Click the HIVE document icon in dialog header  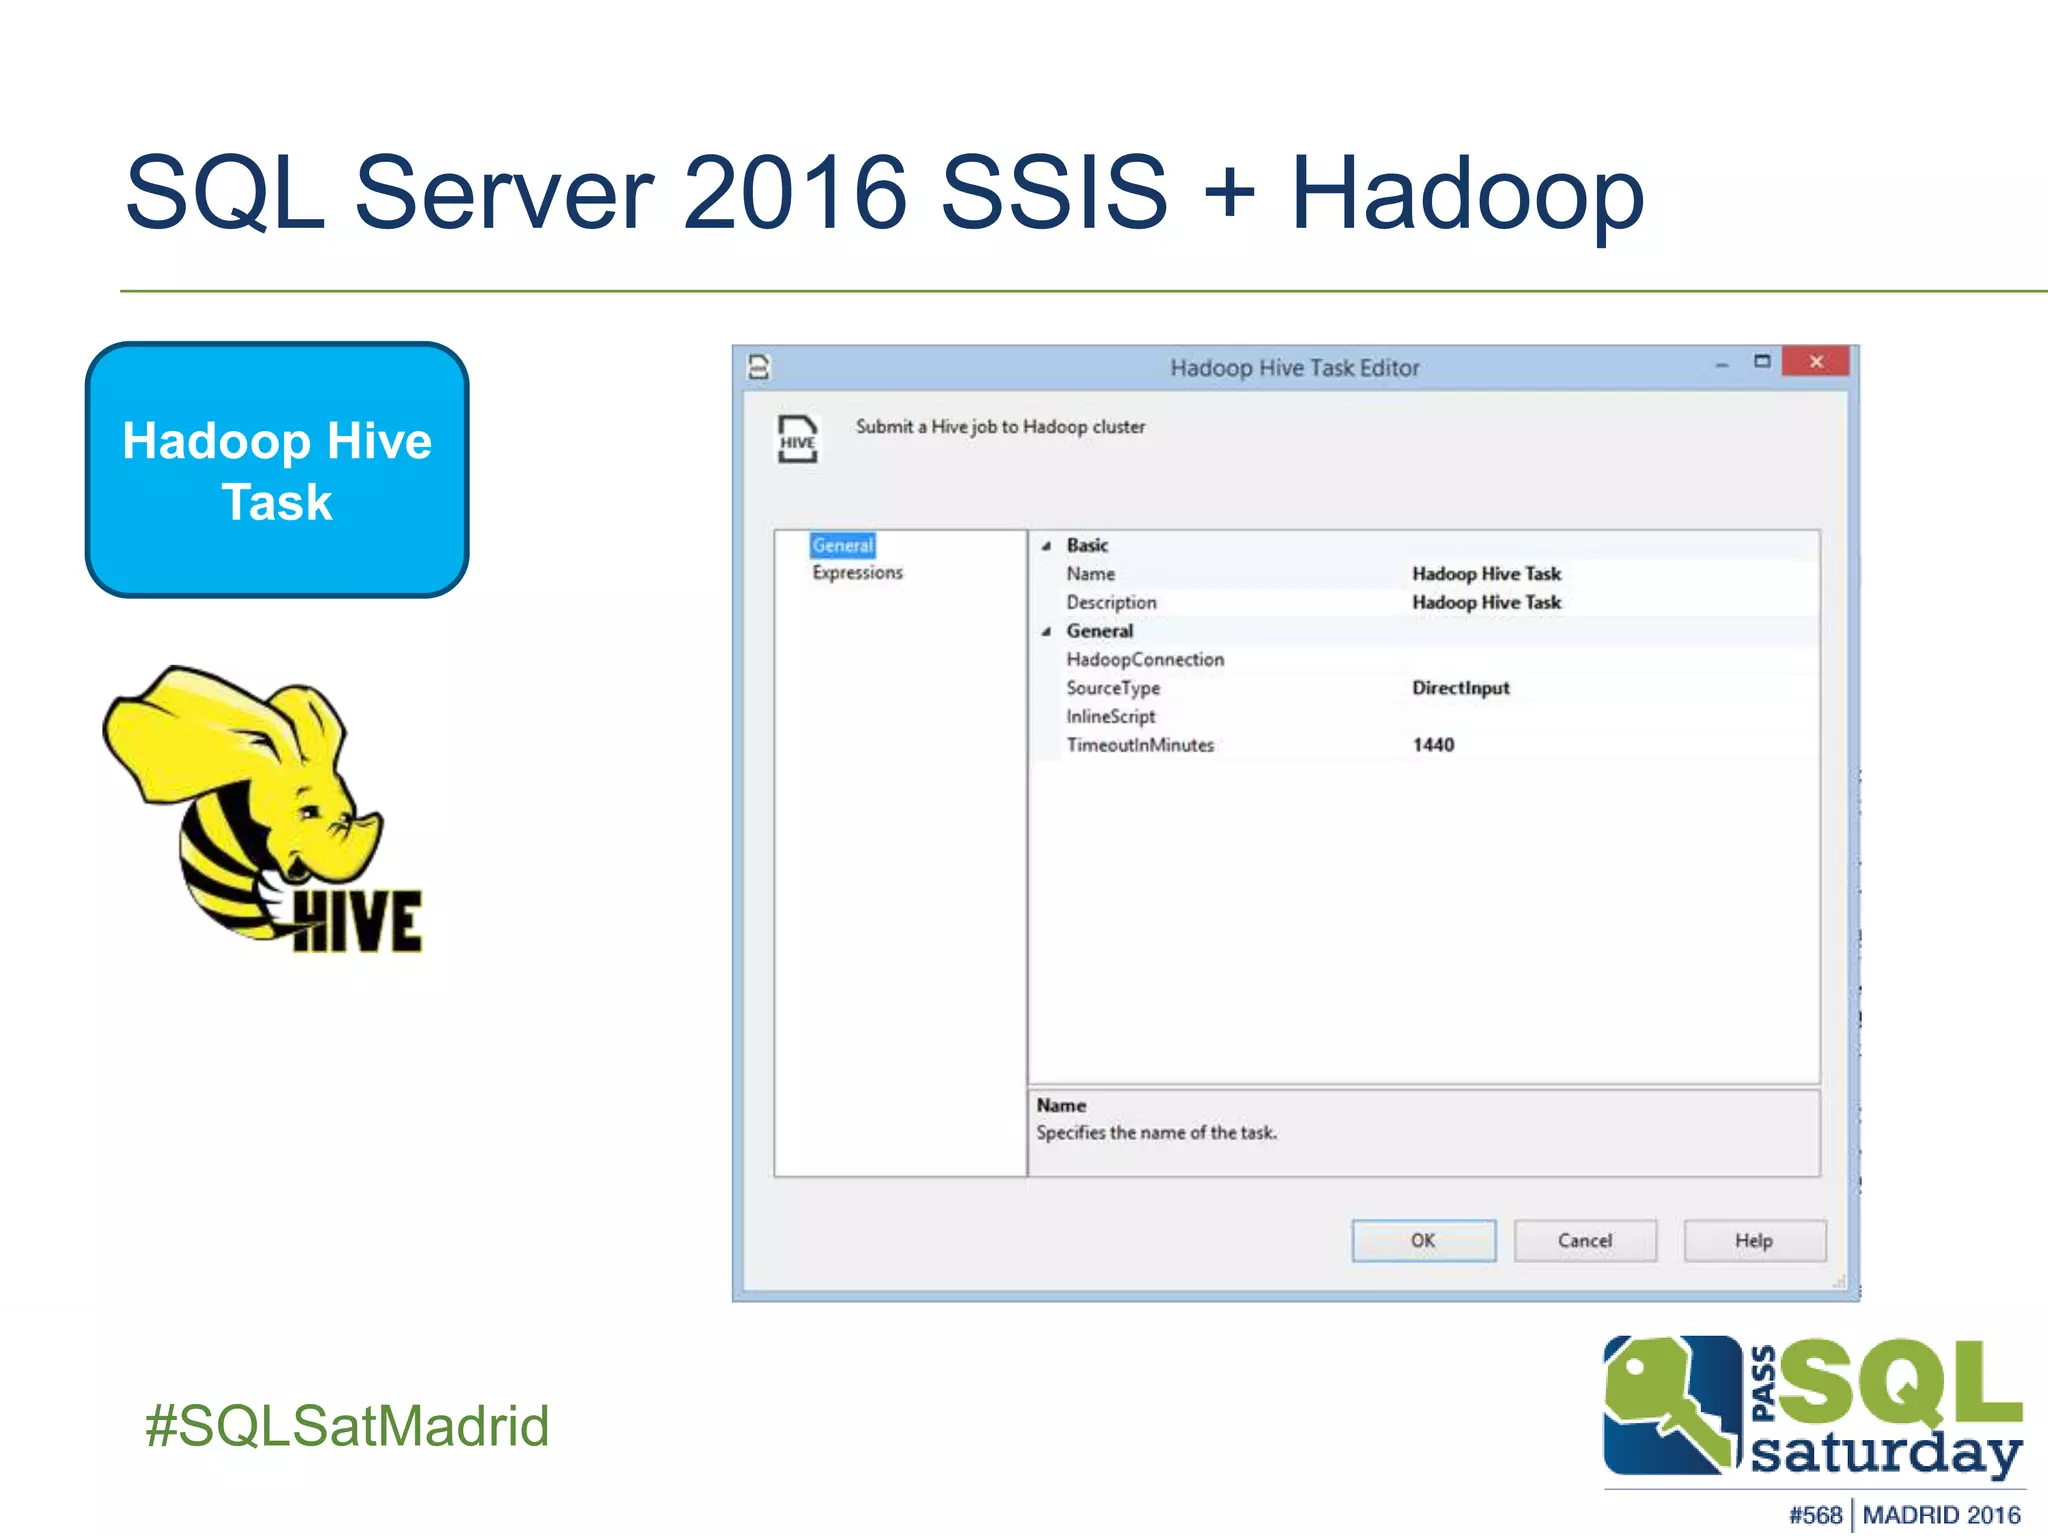click(797, 439)
